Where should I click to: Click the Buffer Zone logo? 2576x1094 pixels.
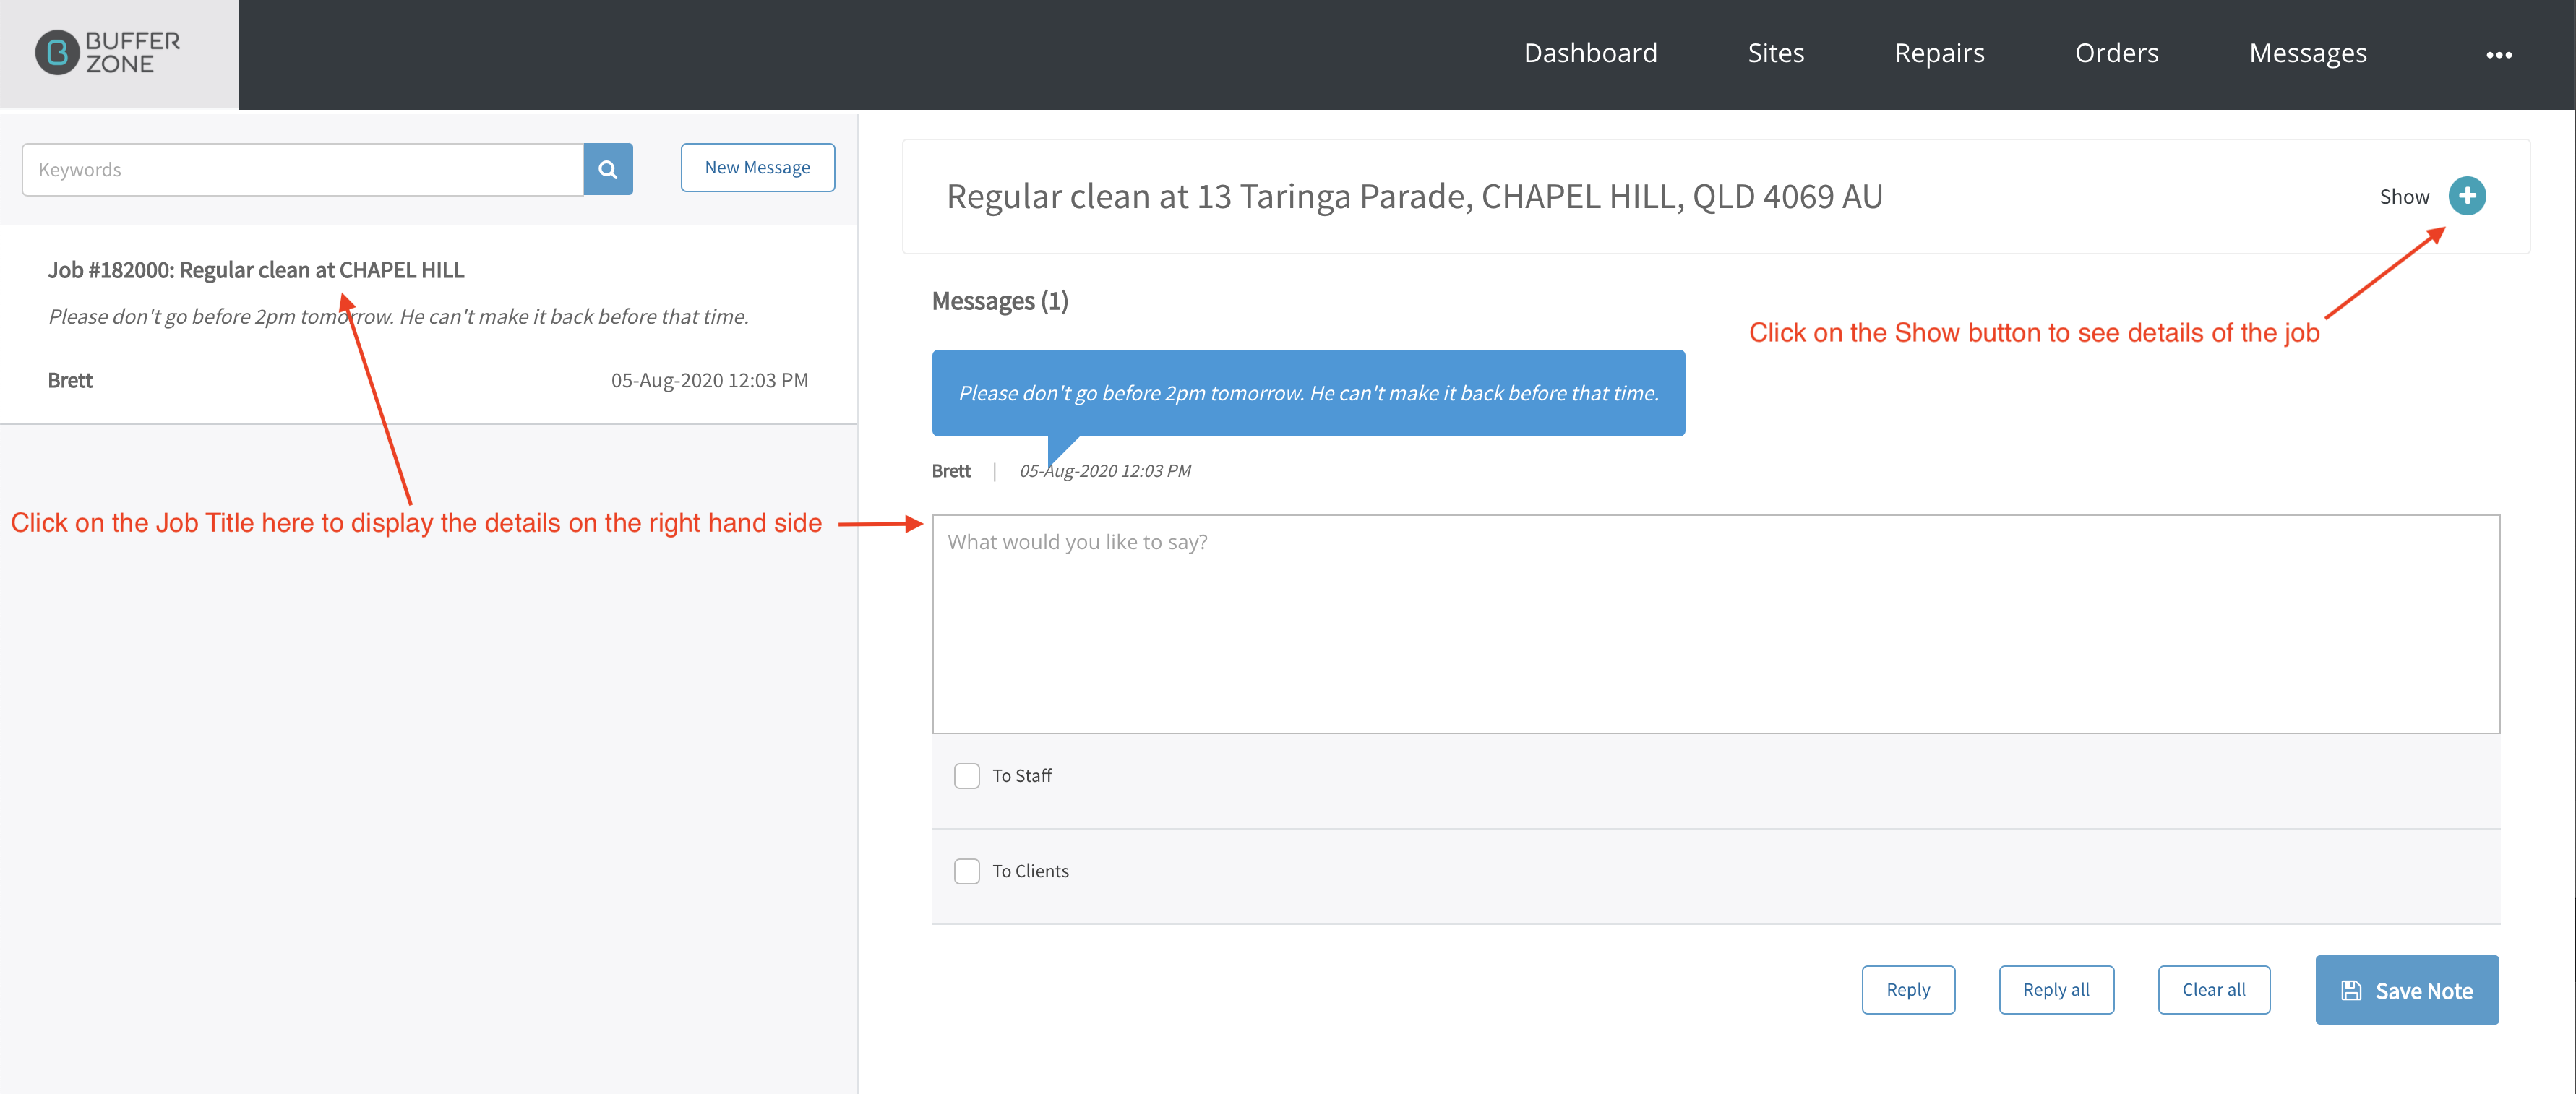(108, 53)
